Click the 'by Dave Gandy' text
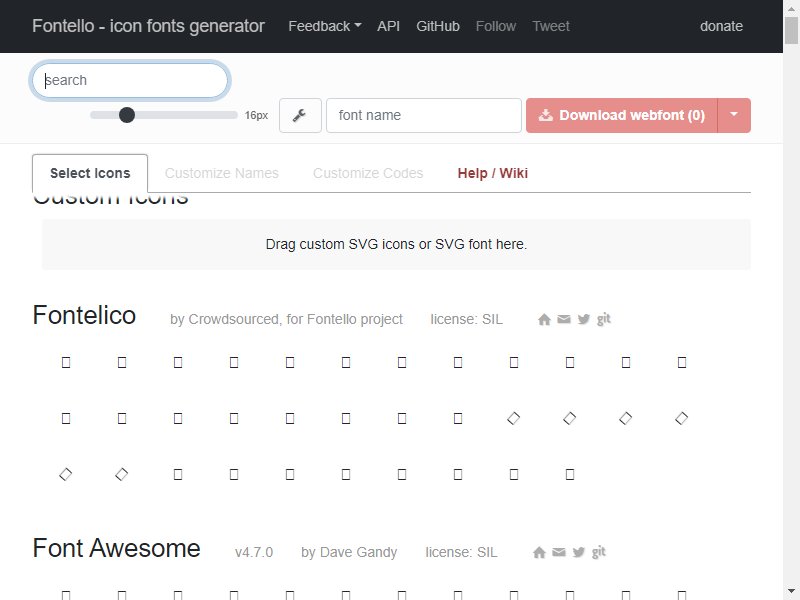Image resolution: width=800 pixels, height=600 pixels. pyautogui.click(x=349, y=553)
